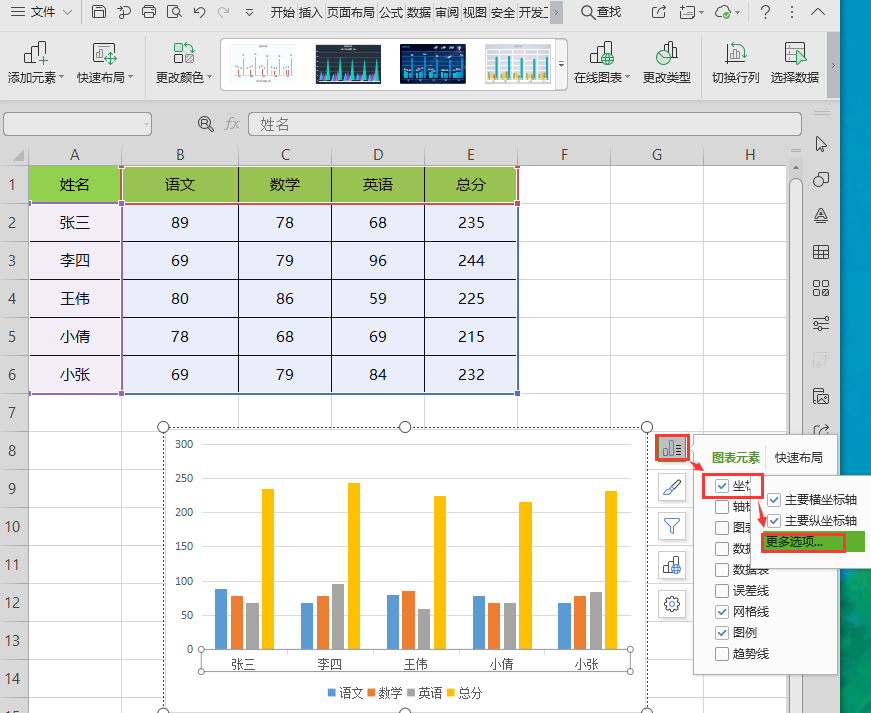Click the 更改类型 chart type icon
This screenshot has width=871, height=713.
(x=666, y=63)
